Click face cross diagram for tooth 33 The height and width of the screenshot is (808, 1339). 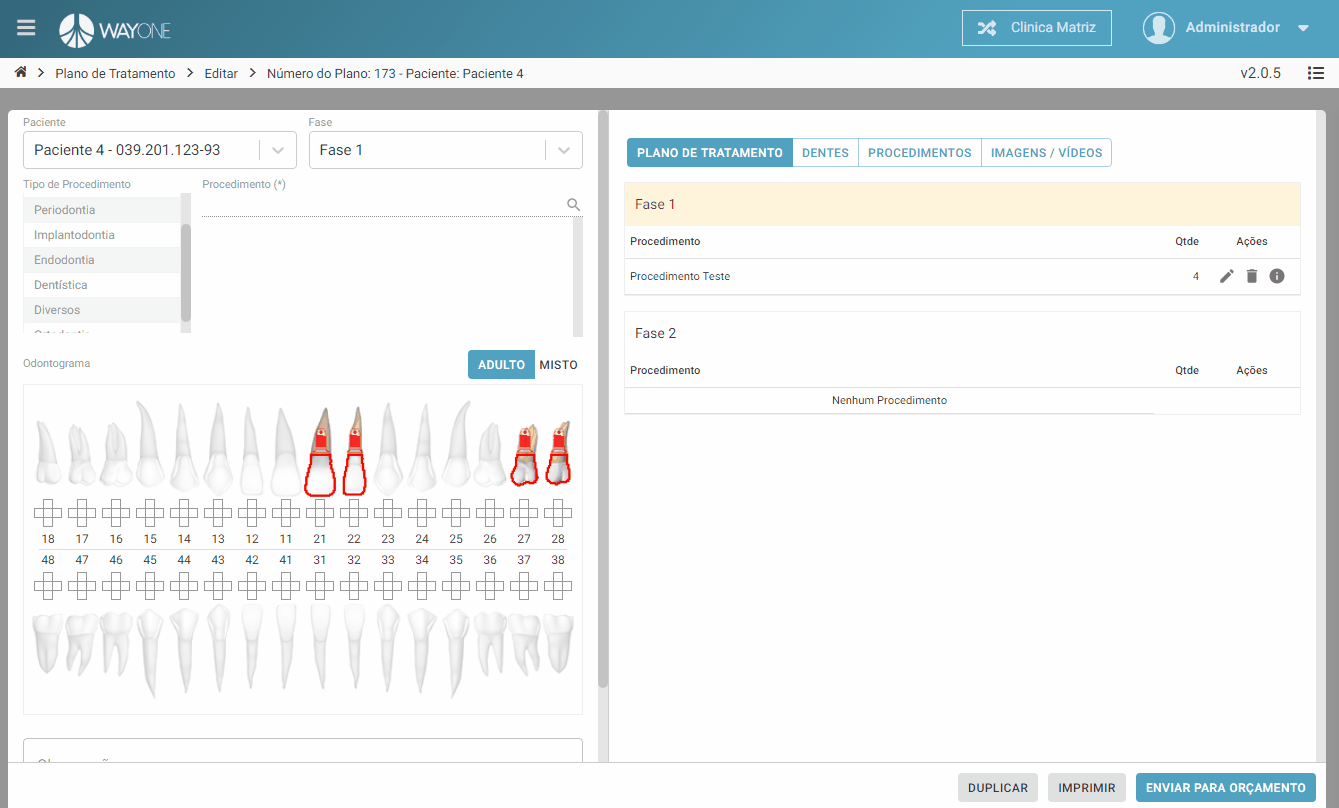coord(388,585)
